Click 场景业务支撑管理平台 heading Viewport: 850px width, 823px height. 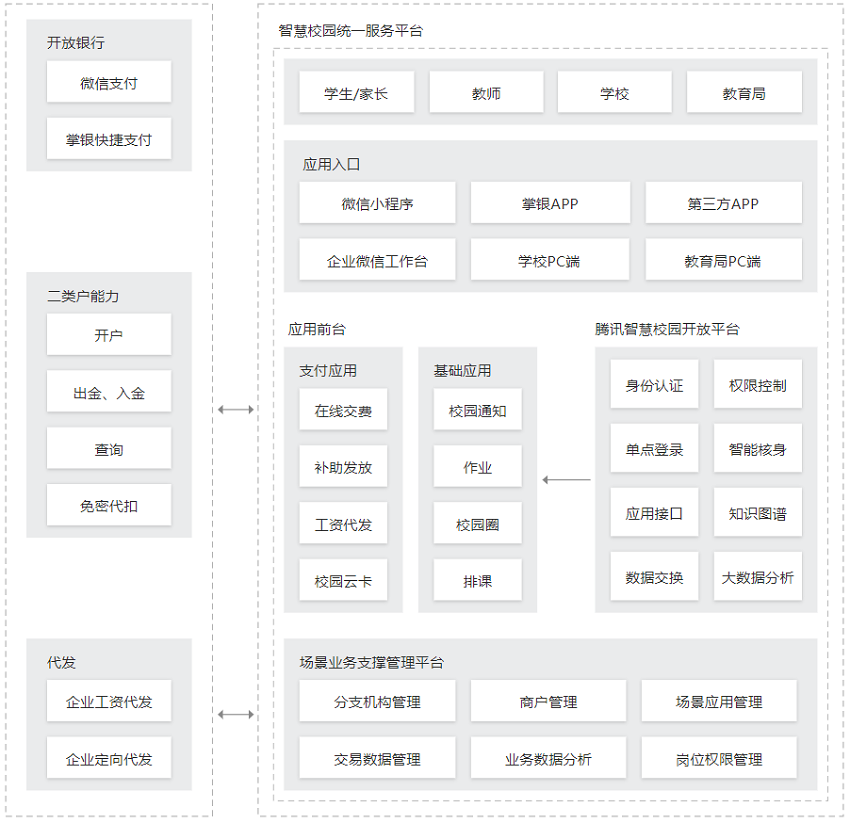tap(372, 663)
